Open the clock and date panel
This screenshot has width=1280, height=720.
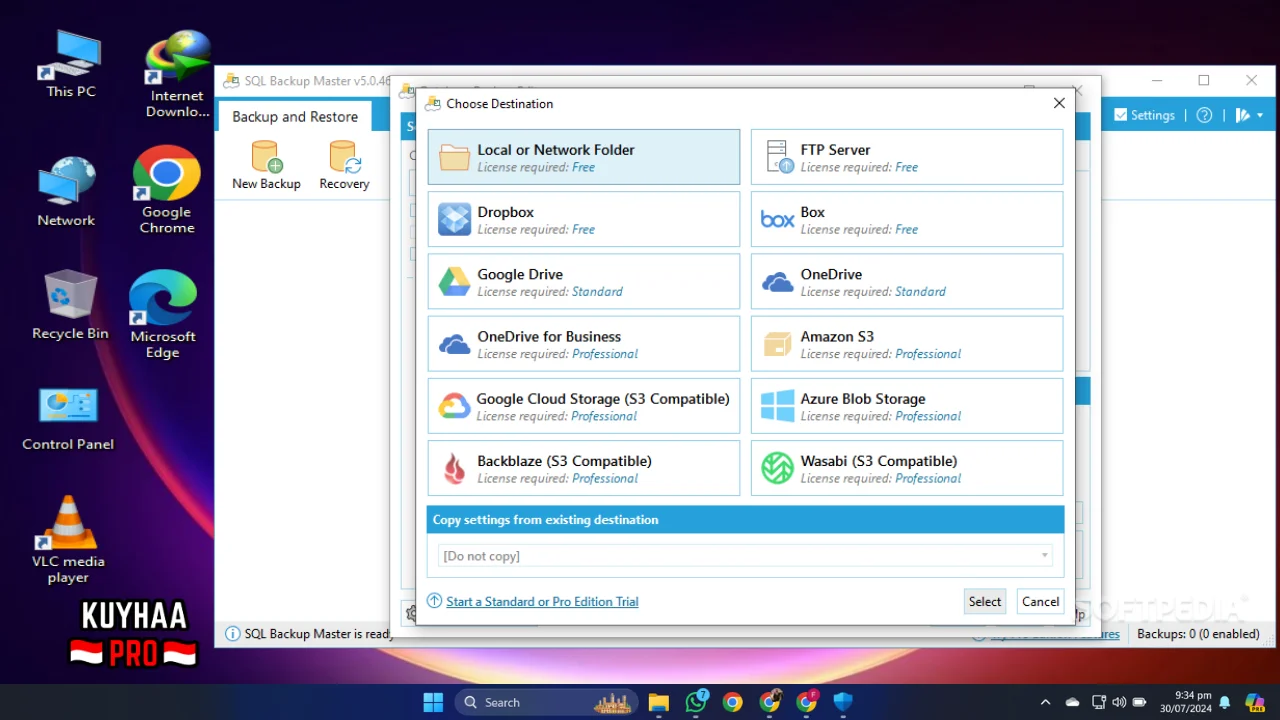pos(1185,702)
